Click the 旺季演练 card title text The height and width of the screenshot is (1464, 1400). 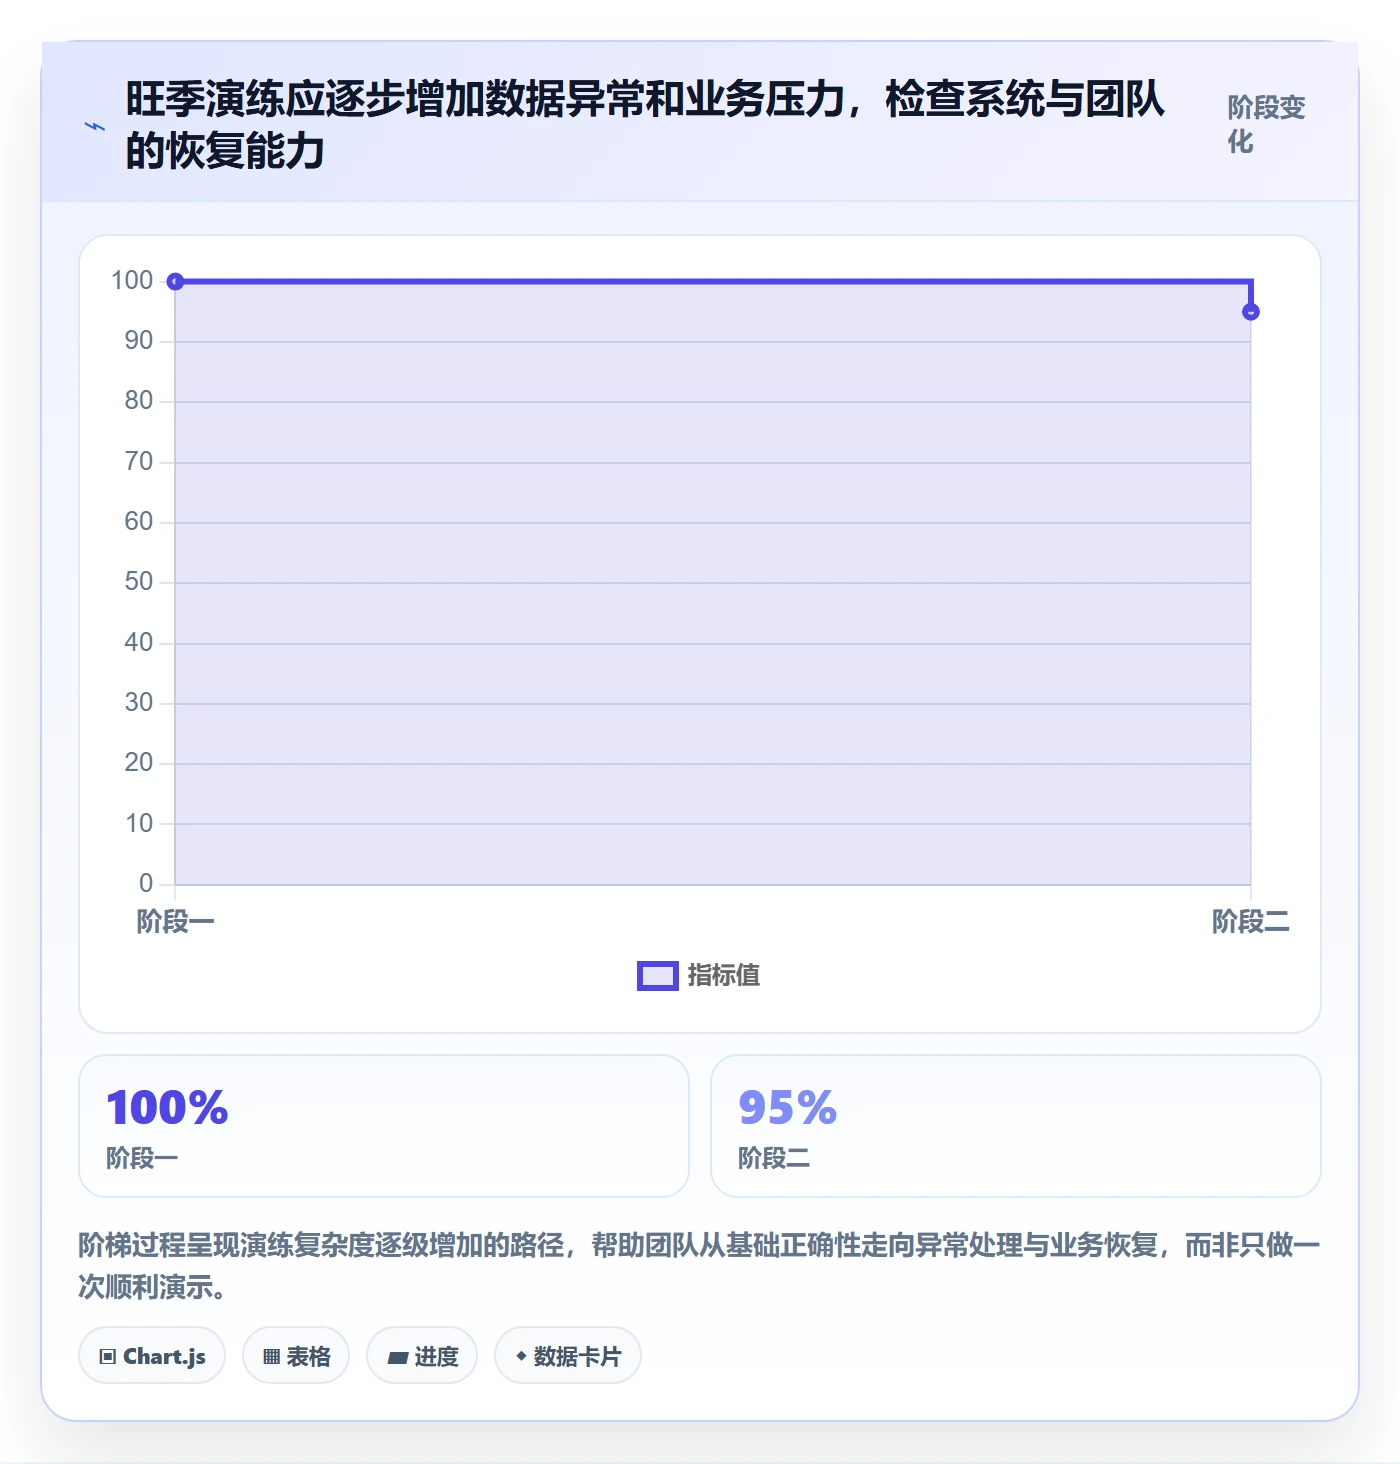[x=645, y=125]
